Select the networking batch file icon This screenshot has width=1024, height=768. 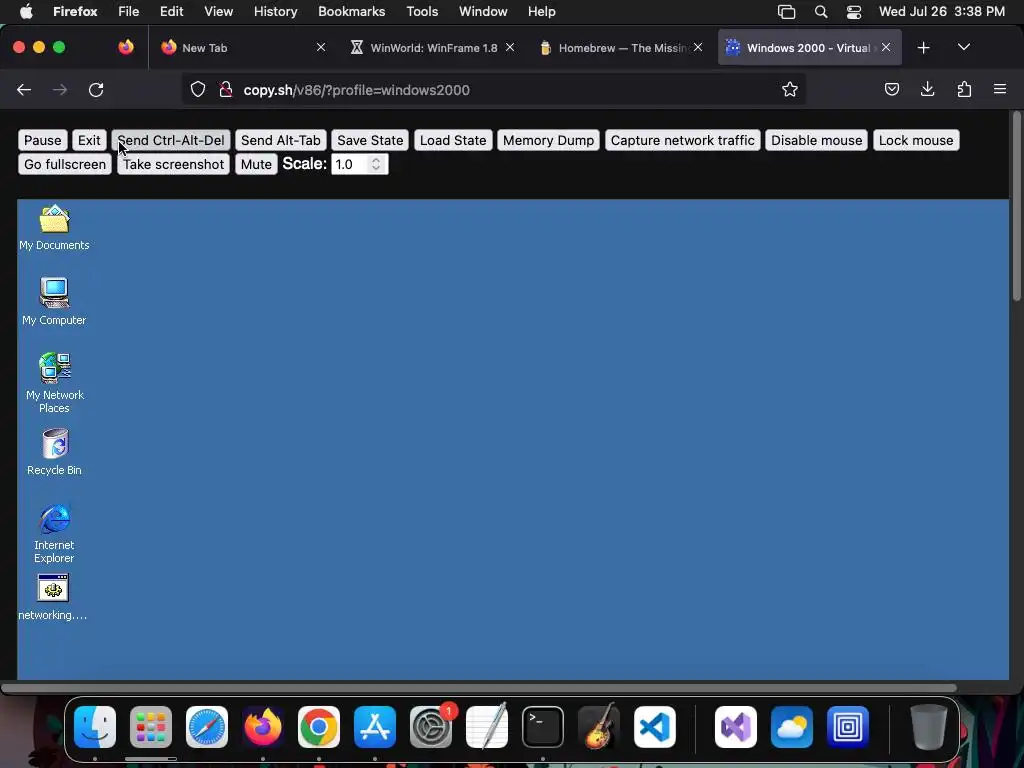53,597
